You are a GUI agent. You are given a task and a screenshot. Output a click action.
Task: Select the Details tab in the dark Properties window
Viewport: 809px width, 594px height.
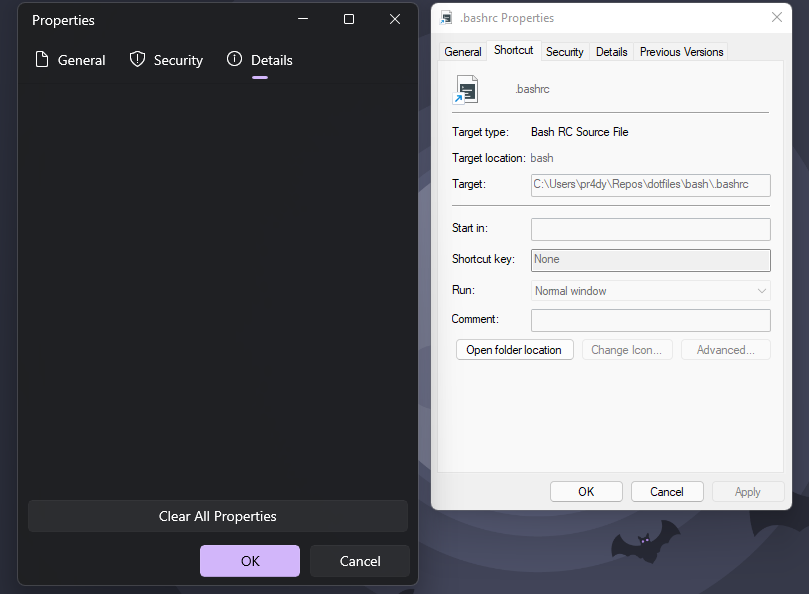pos(260,60)
